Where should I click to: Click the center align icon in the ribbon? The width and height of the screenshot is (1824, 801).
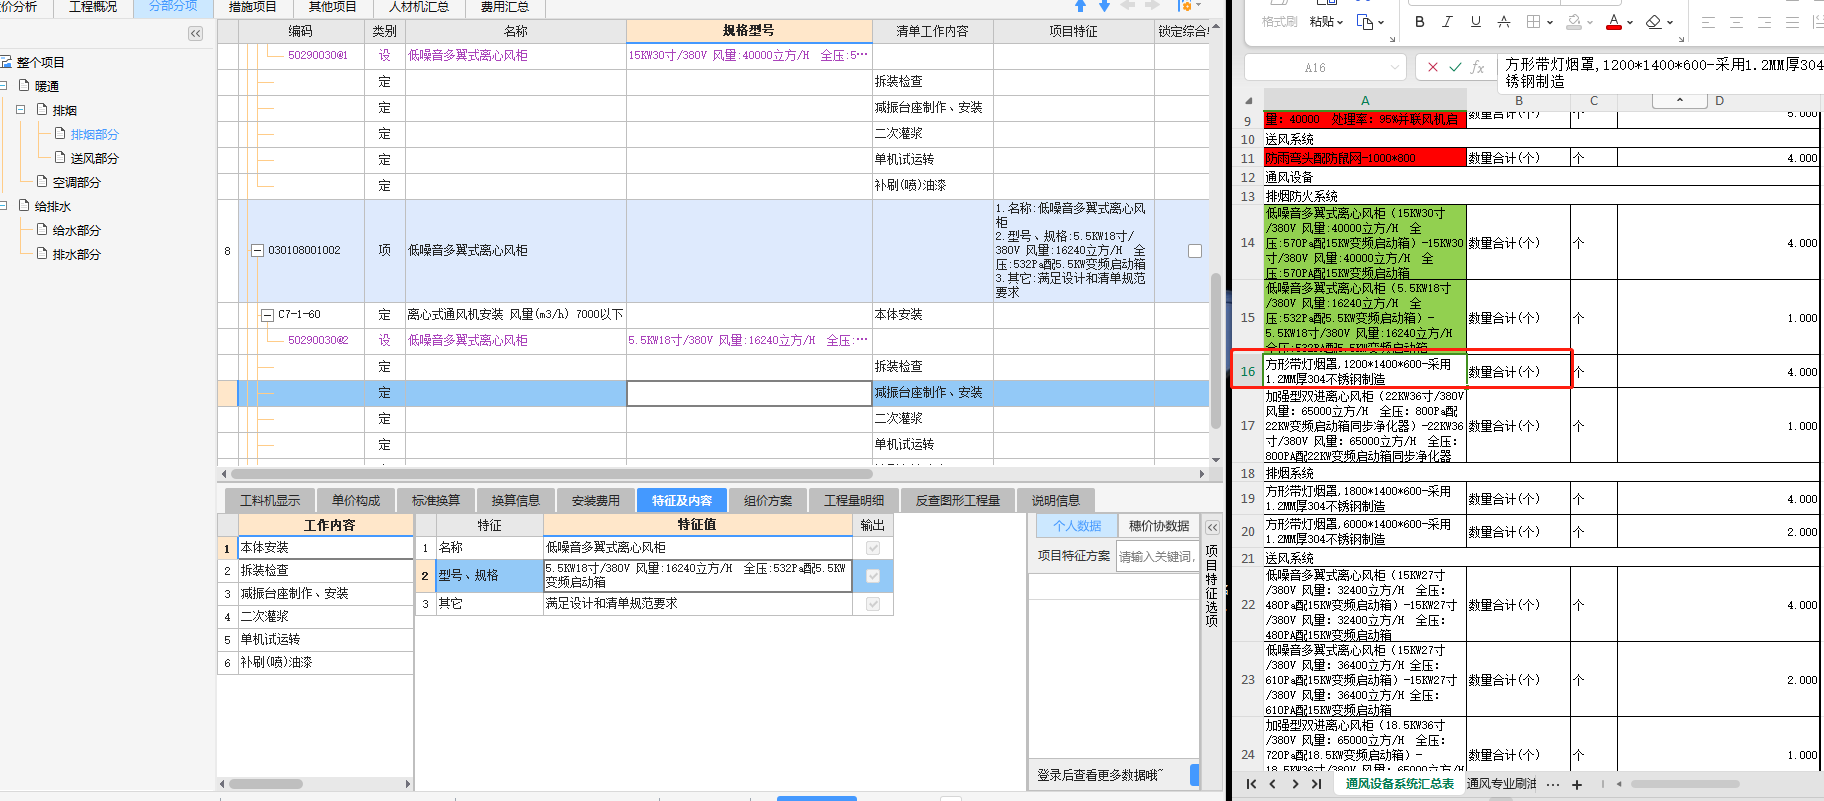1736,21
